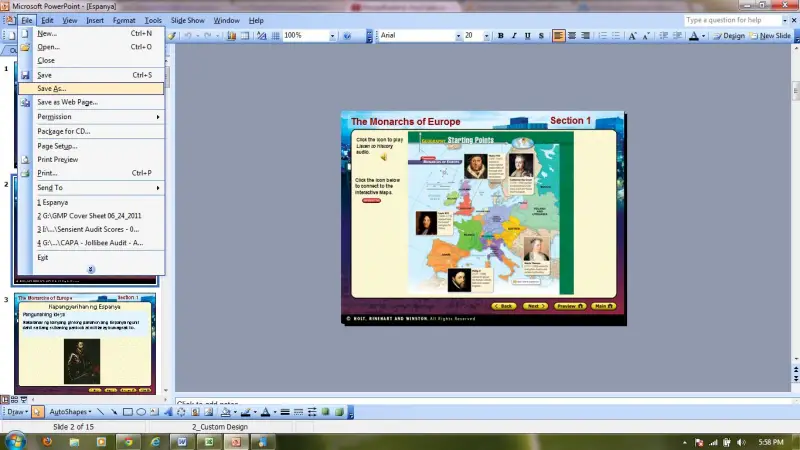Click the audio speaker icon on slide
Image resolution: width=800 pixels, height=450 pixels.
(383, 156)
